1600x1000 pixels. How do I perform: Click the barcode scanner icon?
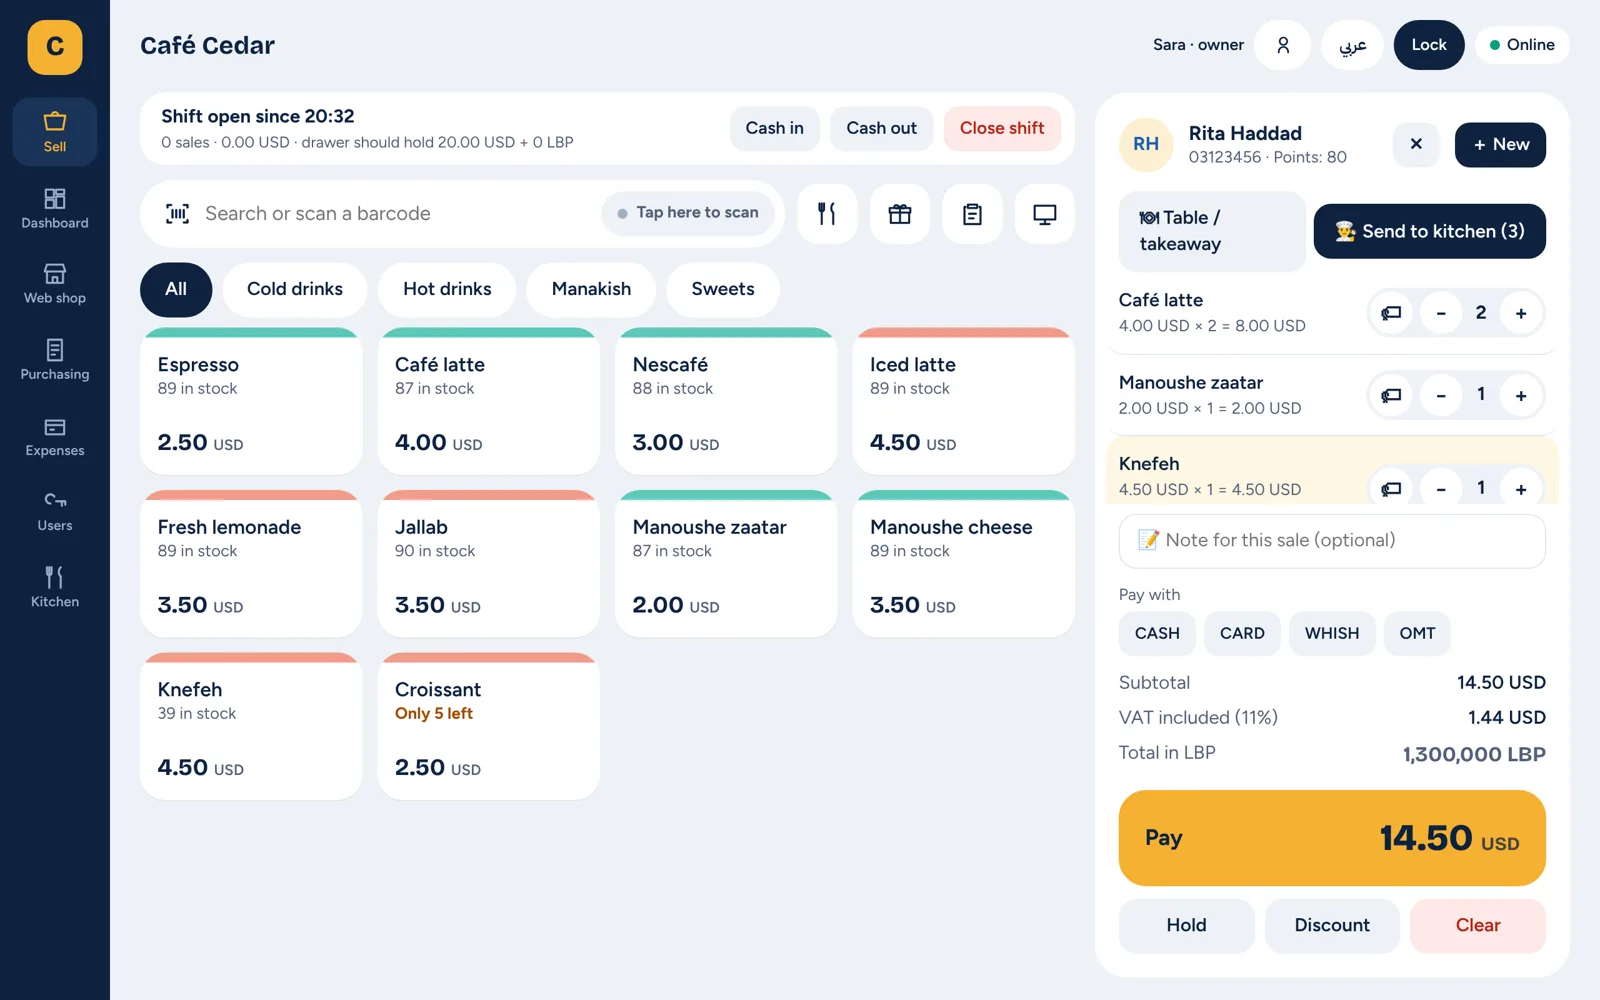[178, 213]
